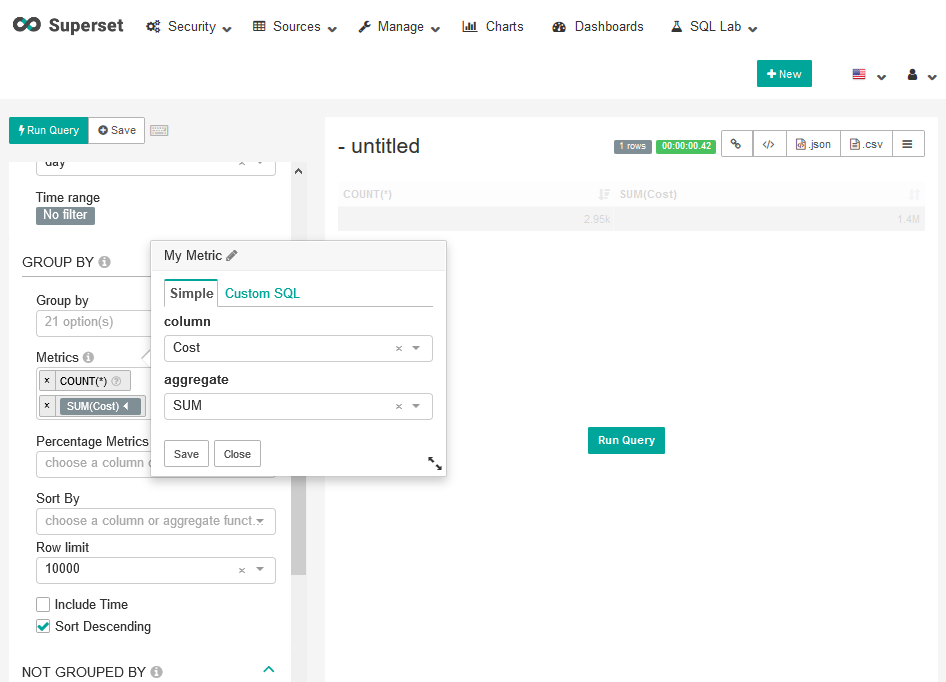The height and width of the screenshot is (682, 946).
Task: Click the short URL link icon
Action: coord(736,144)
